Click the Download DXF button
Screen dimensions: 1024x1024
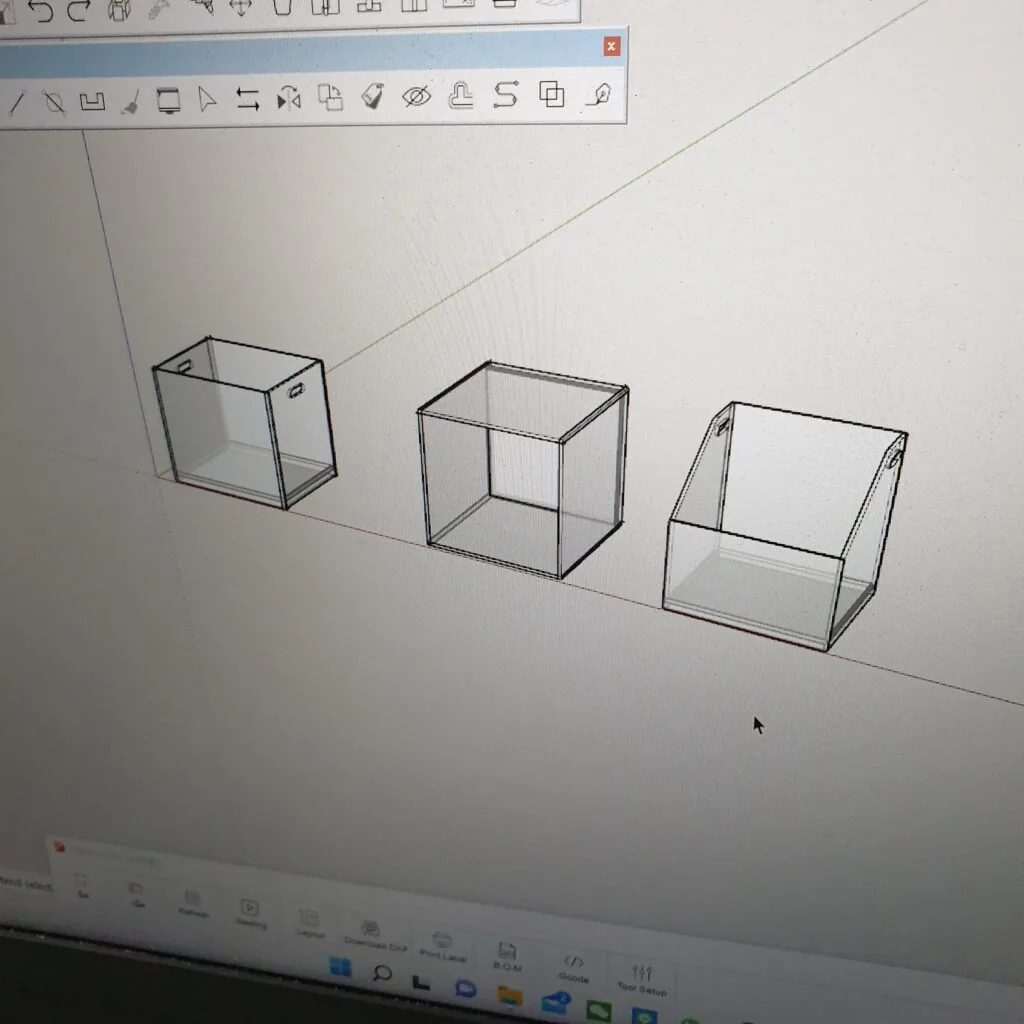[x=374, y=936]
